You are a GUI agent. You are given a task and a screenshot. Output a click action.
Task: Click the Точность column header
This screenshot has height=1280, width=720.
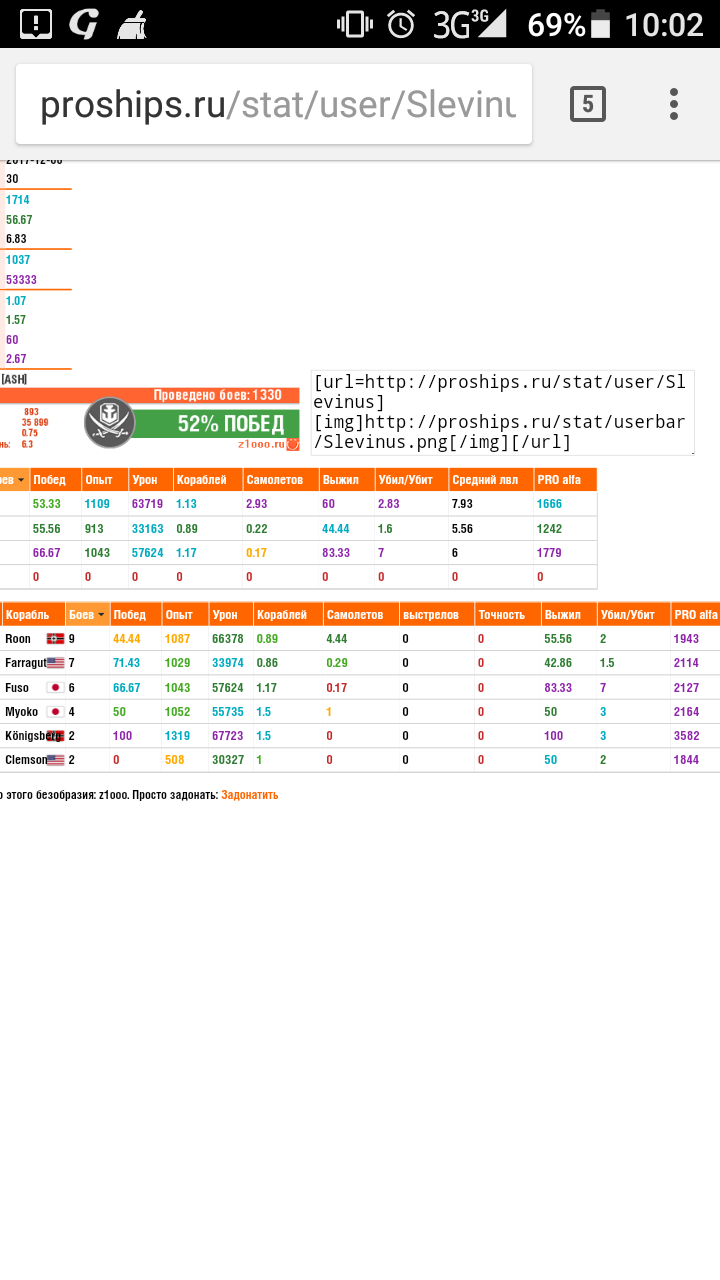(501, 615)
